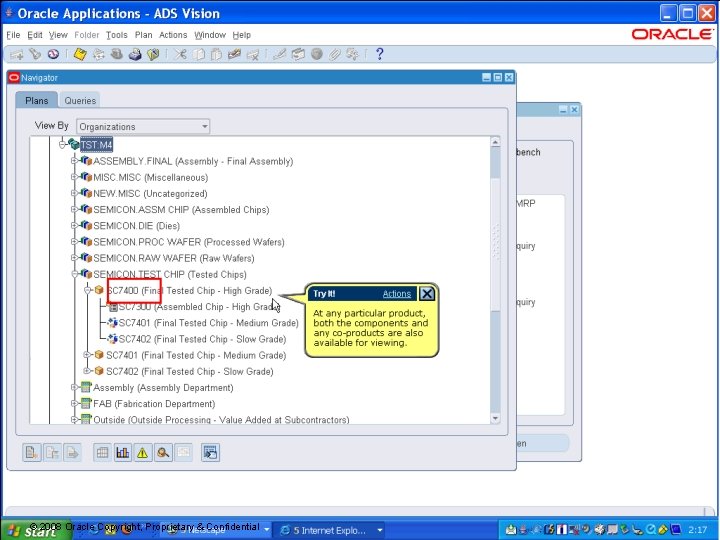Screen dimensions: 720x540
Task: Collapse the TST:M4 tree node
Action: 62,145
